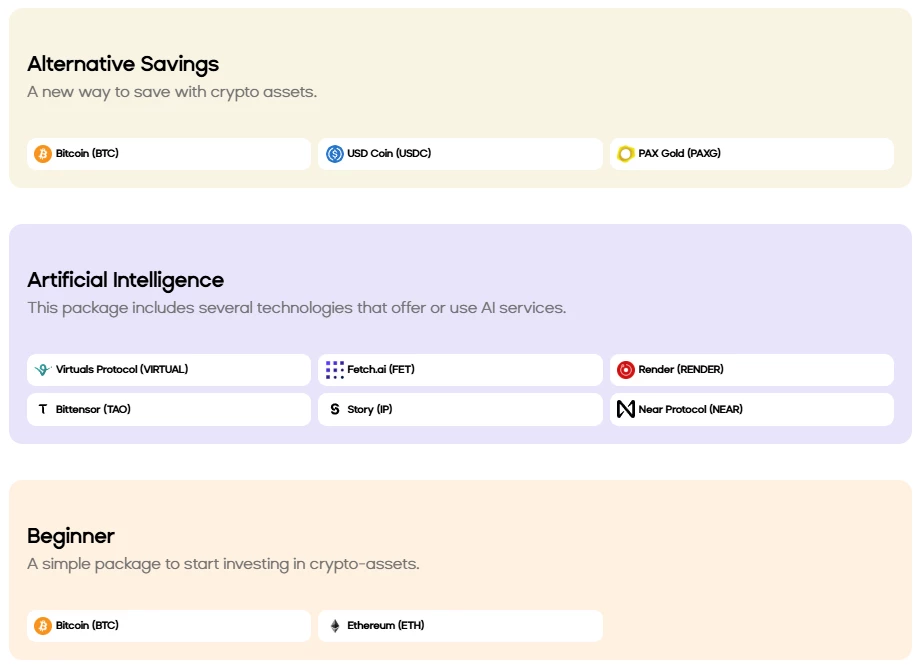Click the USD Coin logo icon
Screen dimensions: 920x665
[x=334, y=154]
